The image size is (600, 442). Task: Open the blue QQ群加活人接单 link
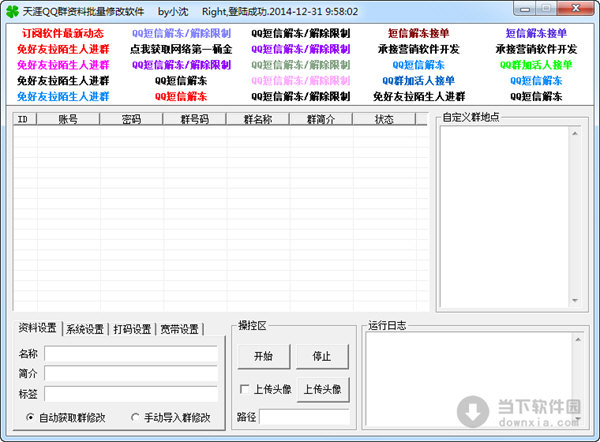(x=419, y=81)
